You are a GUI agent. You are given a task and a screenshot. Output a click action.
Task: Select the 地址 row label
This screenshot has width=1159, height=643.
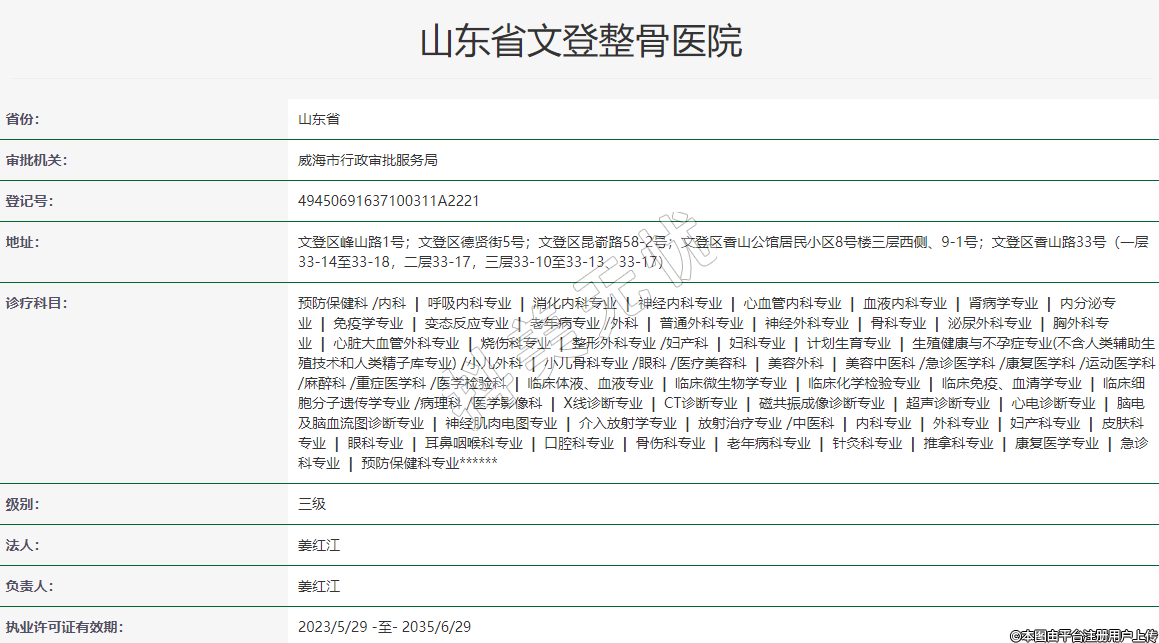pos(23,242)
